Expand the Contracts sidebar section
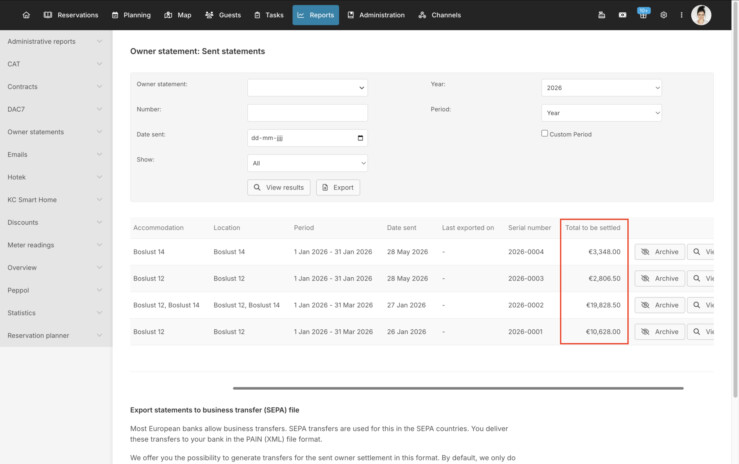 pos(56,87)
